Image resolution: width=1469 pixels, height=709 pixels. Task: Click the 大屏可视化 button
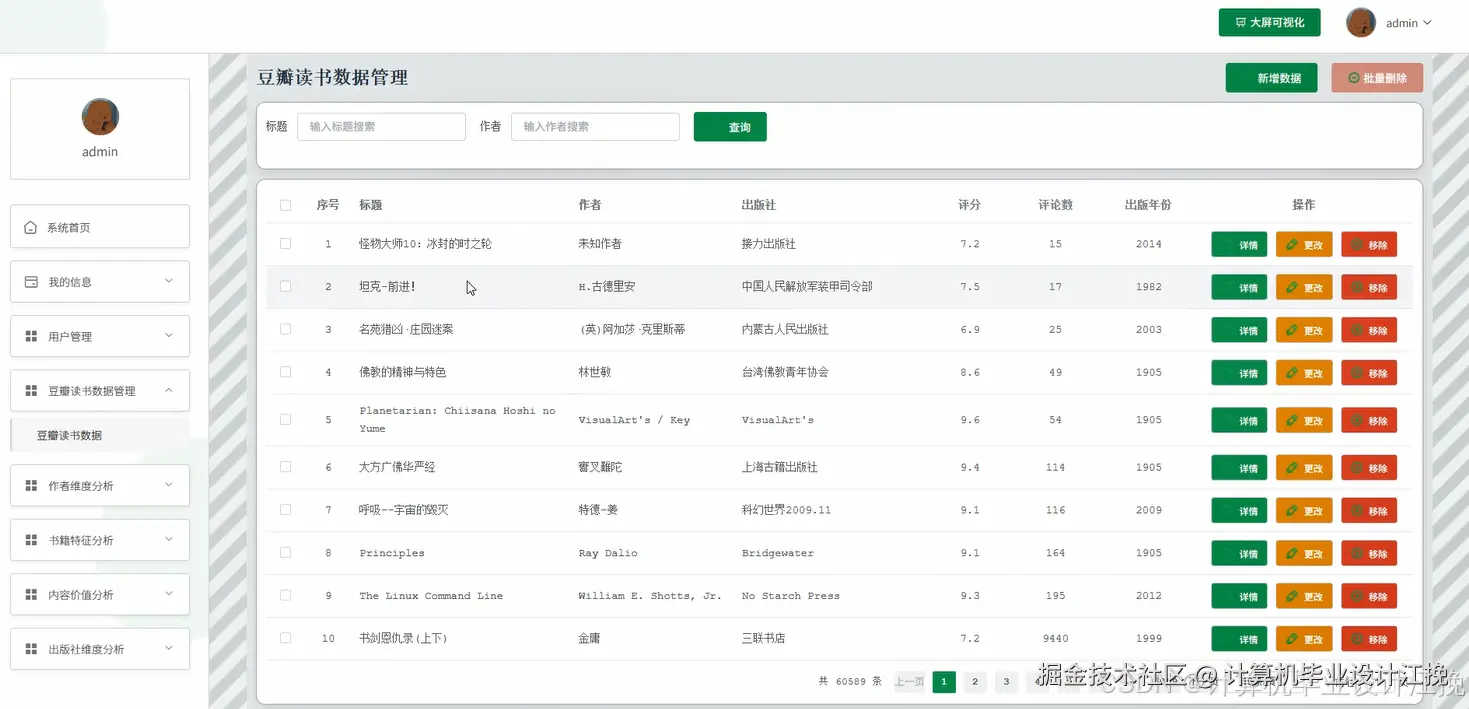click(1269, 22)
